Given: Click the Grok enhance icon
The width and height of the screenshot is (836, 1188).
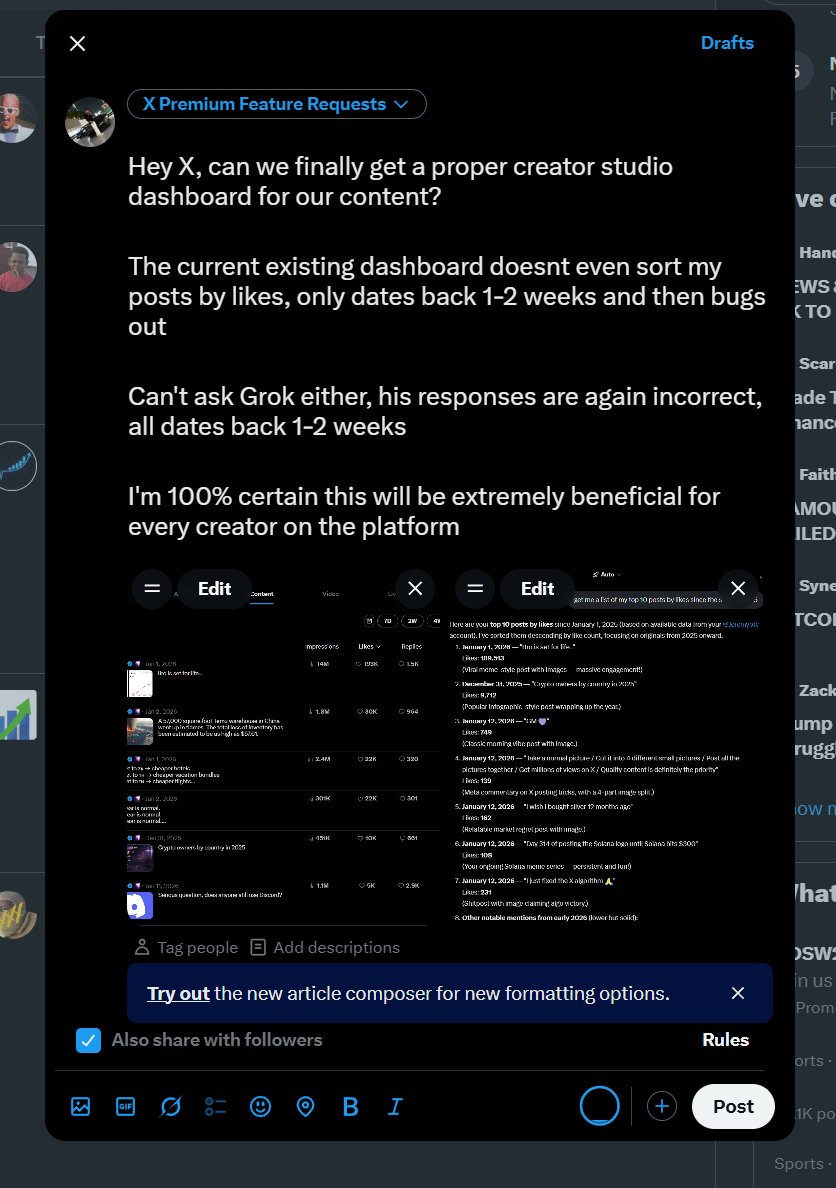Looking at the screenshot, I should pyautogui.click(x=171, y=1106).
